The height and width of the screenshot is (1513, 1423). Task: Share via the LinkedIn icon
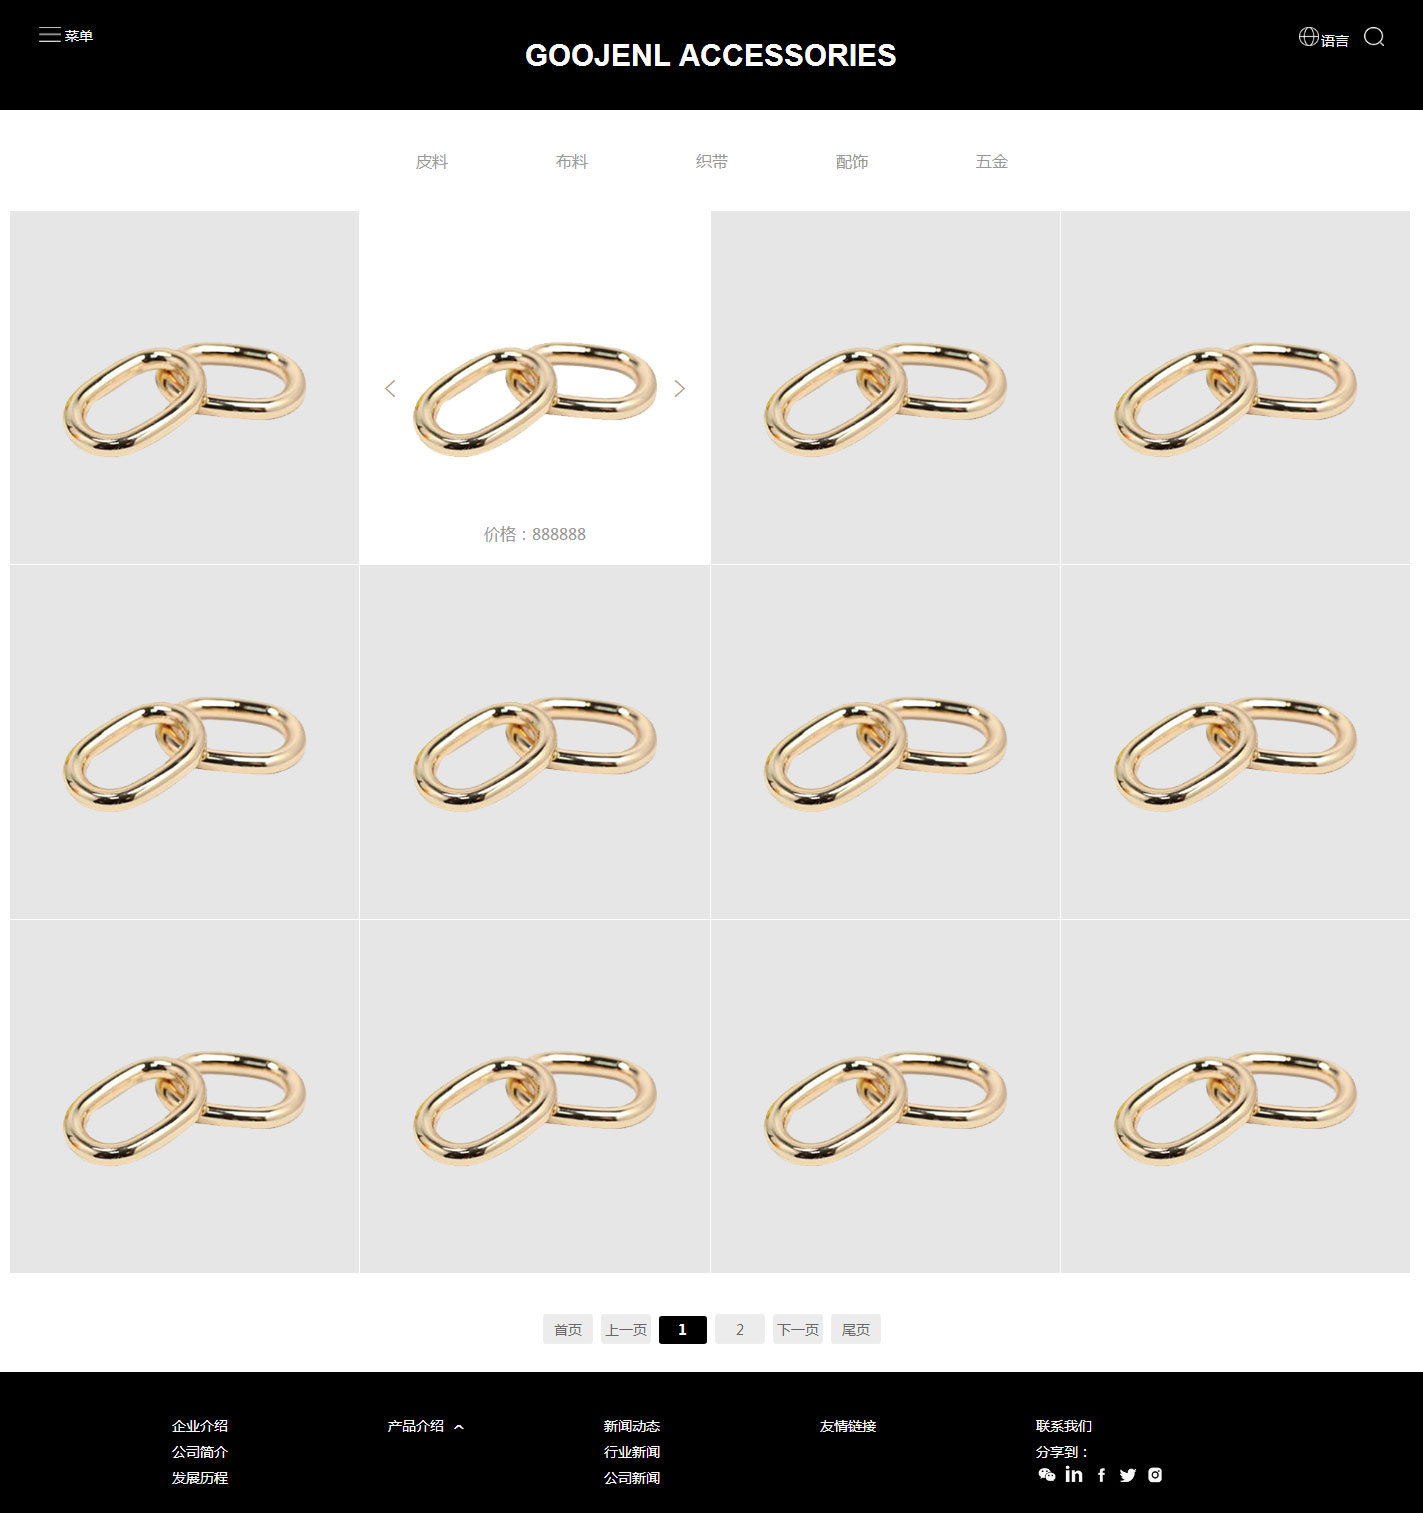click(x=1074, y=1475)
